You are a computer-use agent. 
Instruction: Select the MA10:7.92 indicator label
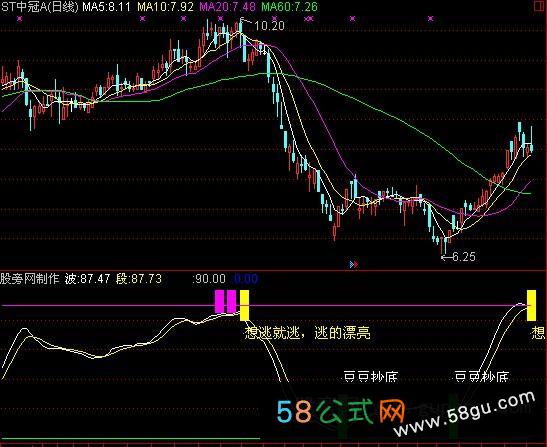[165, 6]
